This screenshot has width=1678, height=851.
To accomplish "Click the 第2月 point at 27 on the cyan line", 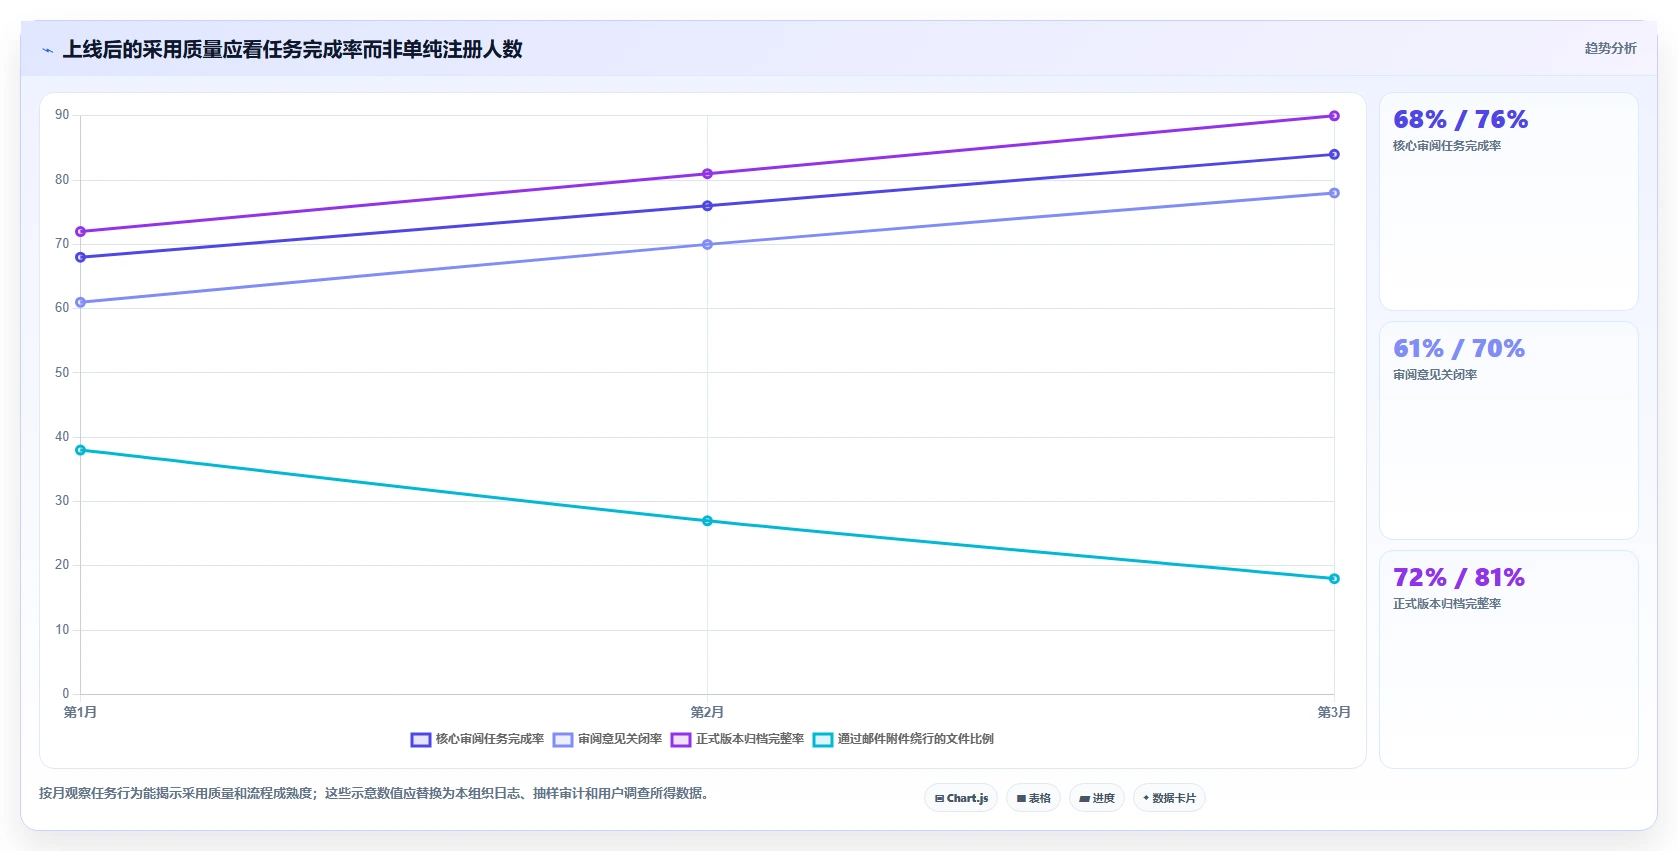I will pos(707,521).
